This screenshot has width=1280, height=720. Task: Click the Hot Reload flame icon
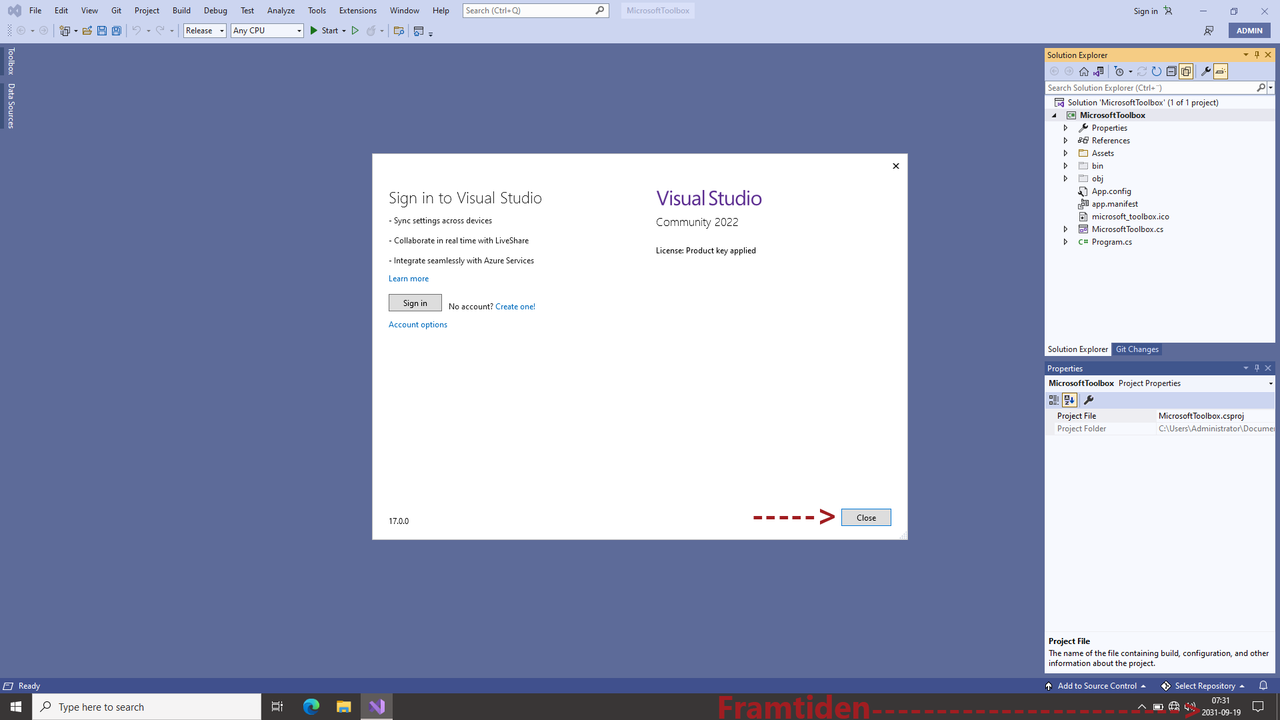pos(371,31)
